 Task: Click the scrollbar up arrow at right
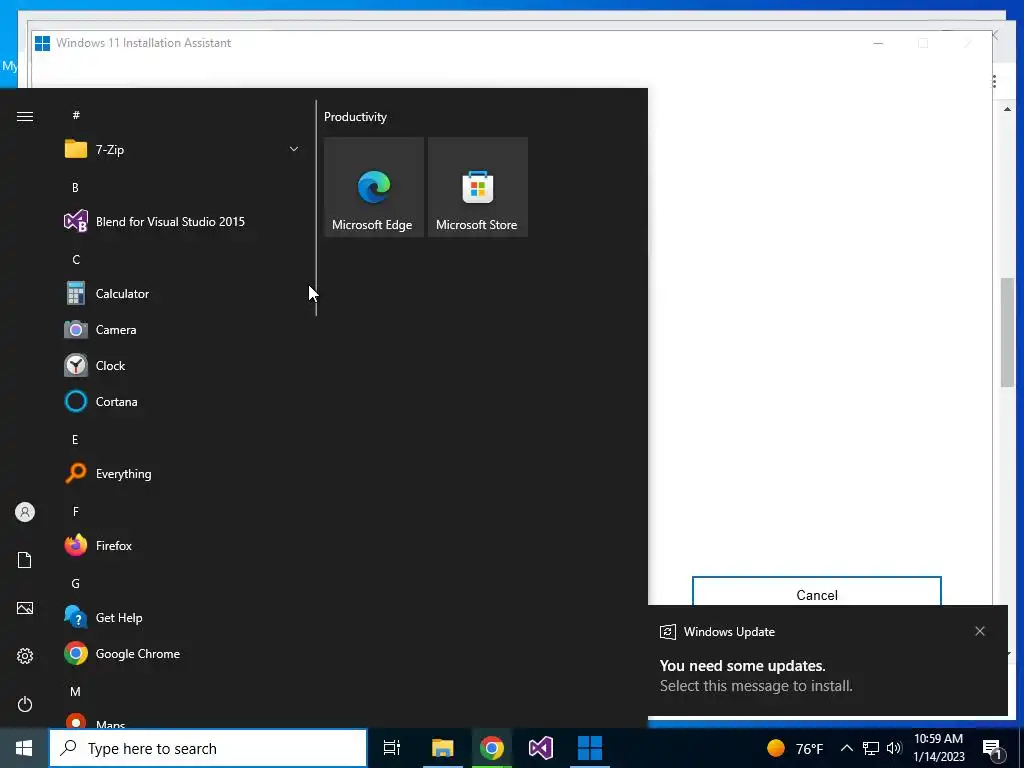coord(1007,109)
